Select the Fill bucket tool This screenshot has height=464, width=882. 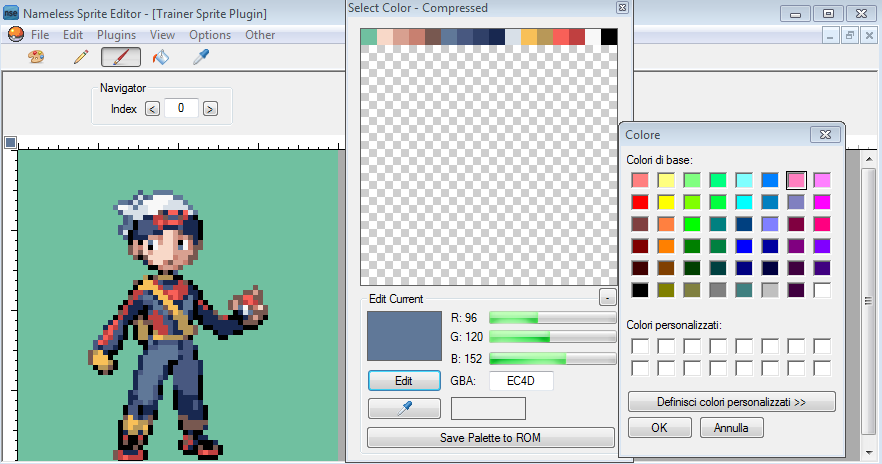tap(161, 57)
